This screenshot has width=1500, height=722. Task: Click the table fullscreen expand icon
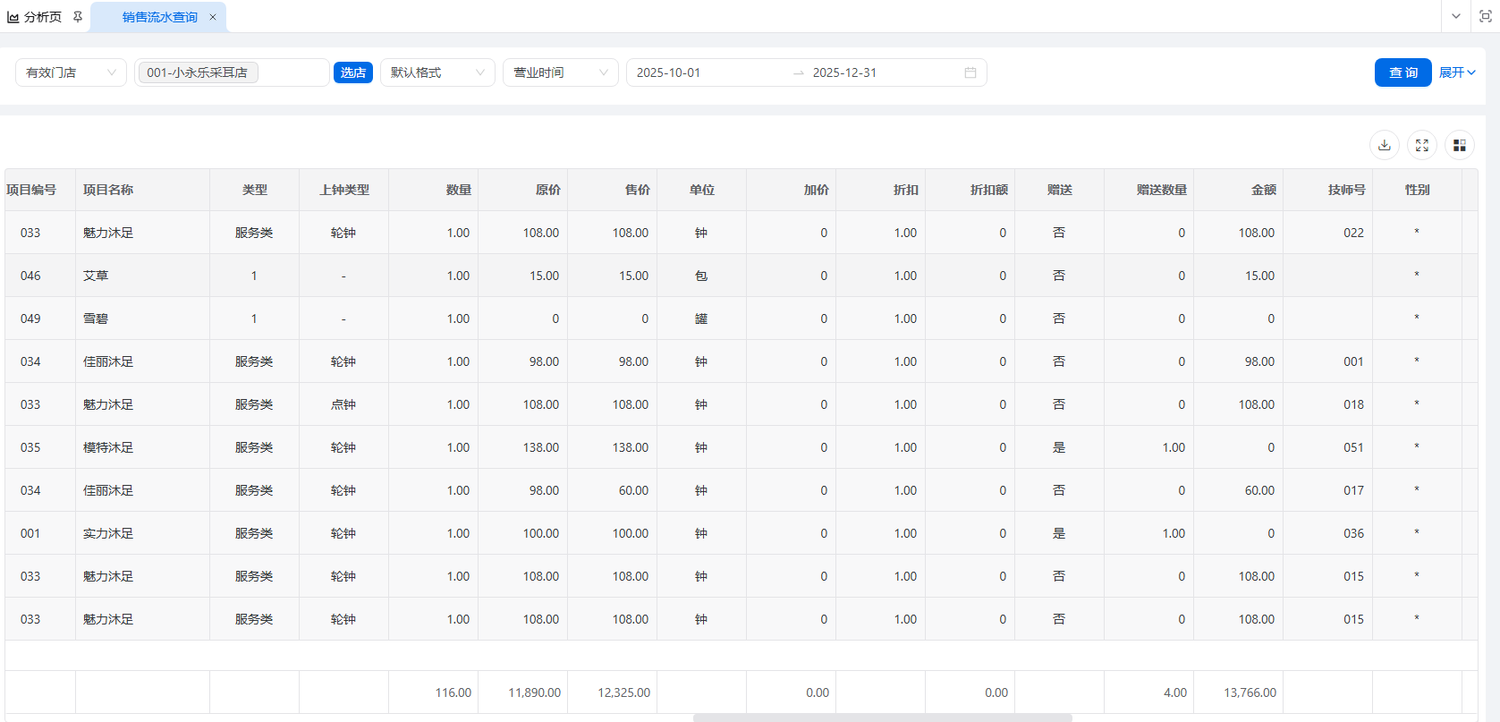pos(1421,145)
